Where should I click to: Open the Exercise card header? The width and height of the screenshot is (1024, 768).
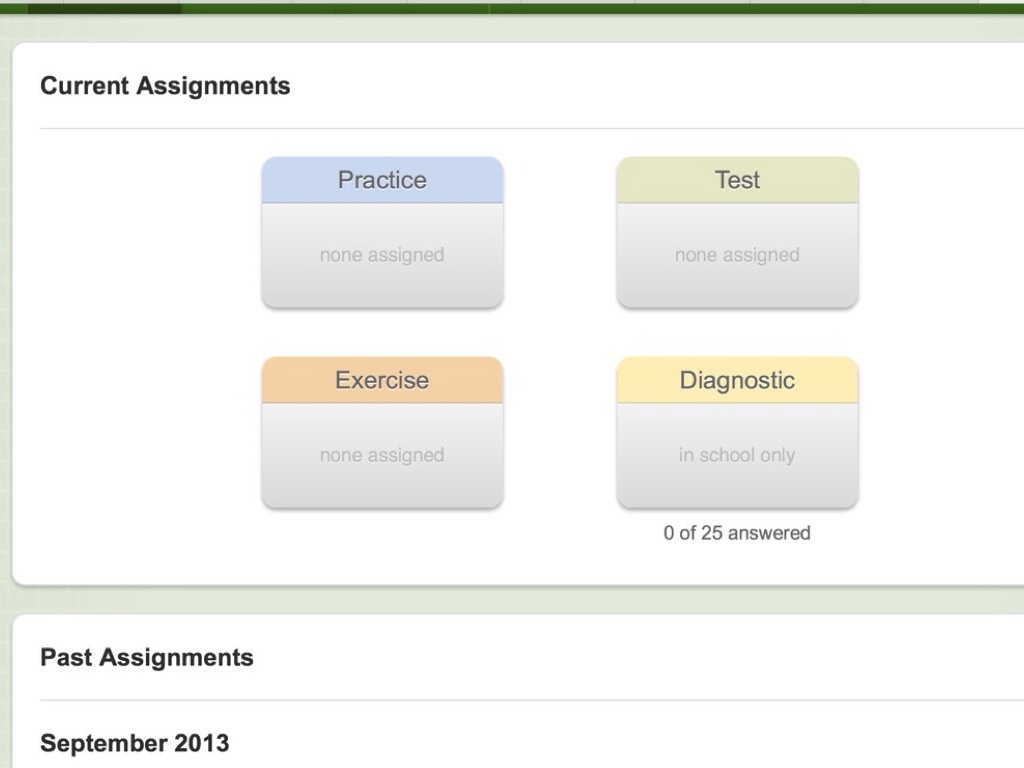[x=382, y=380]
